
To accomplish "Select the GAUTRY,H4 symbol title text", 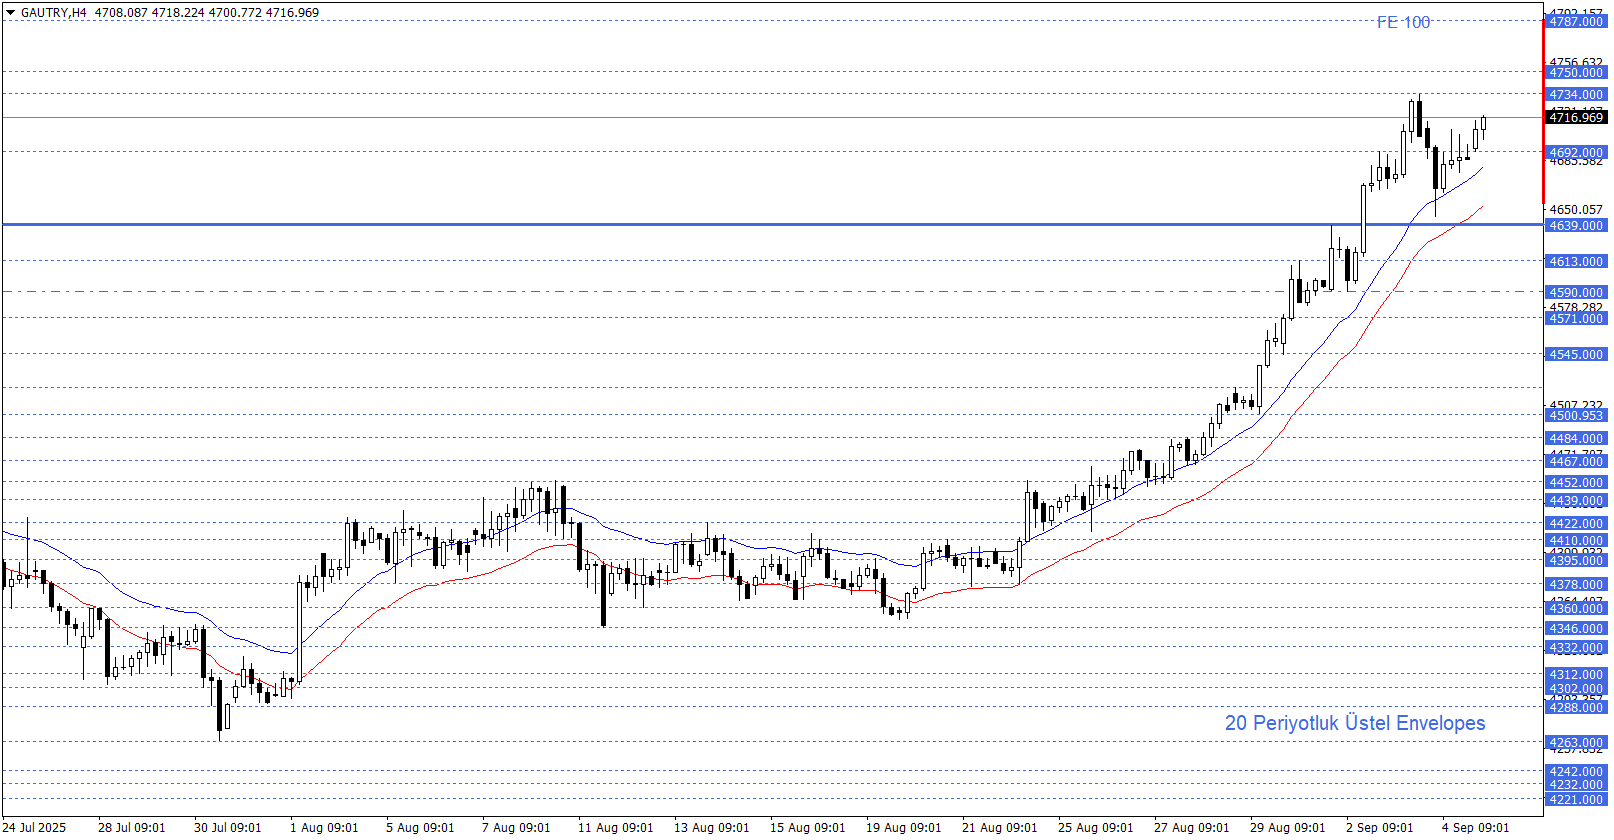I will pyautogui.click(x=54, y=13).
